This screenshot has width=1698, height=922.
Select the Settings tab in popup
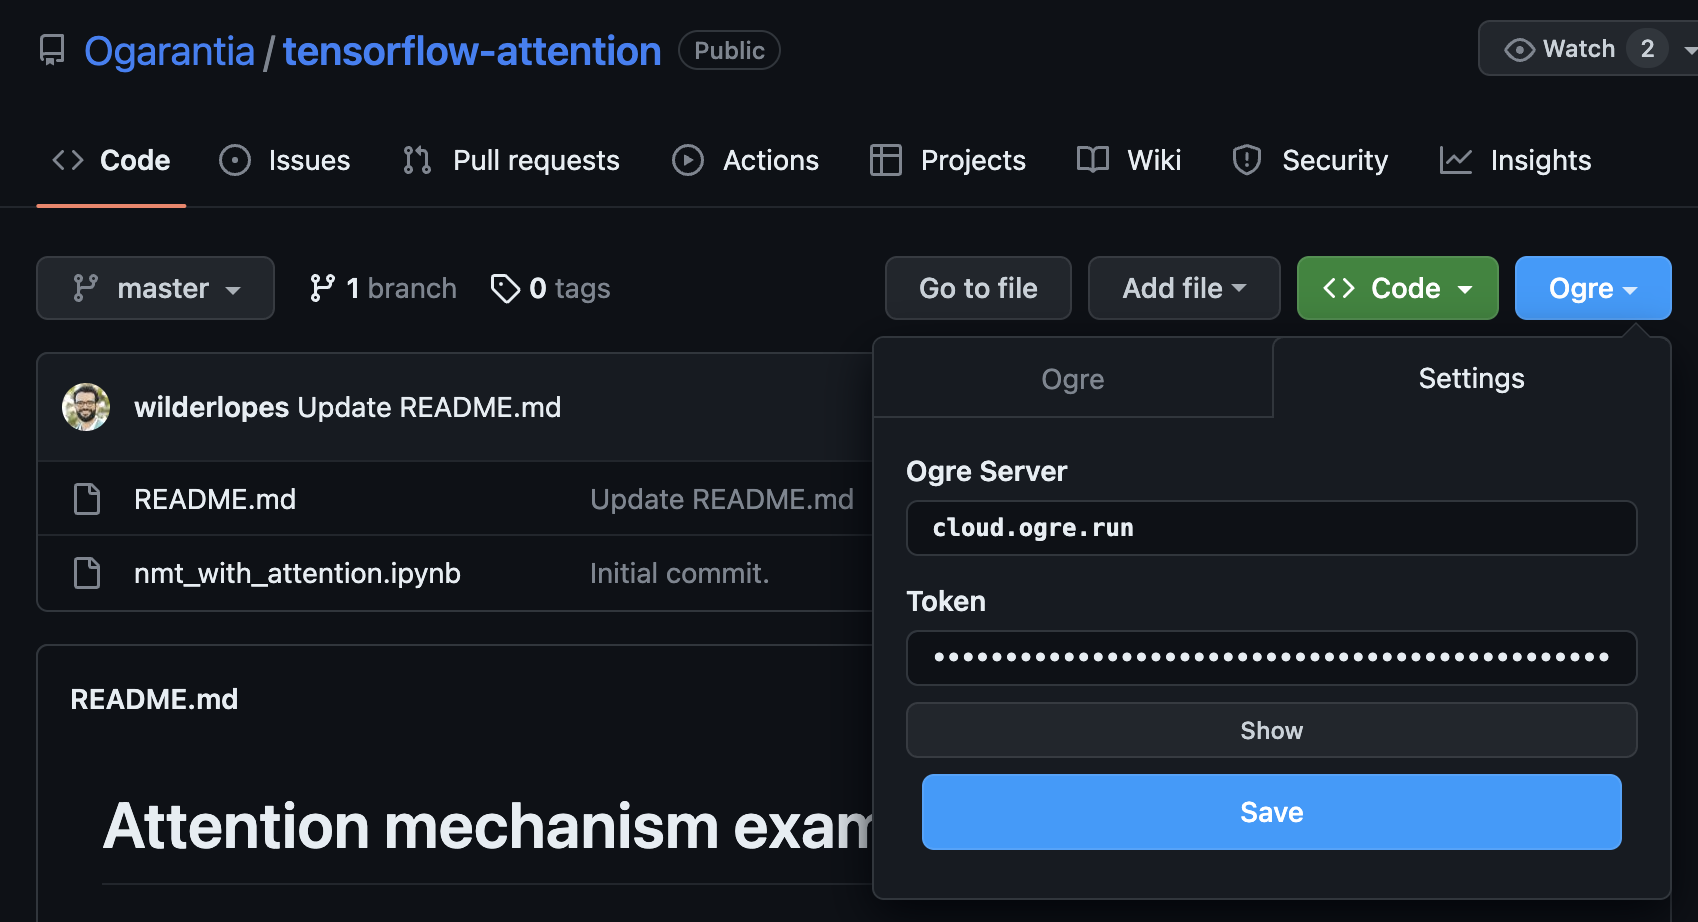pos(1472,378)
